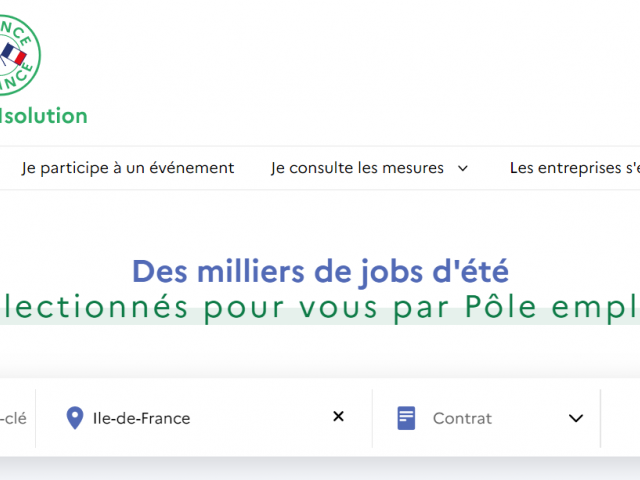Screen dimensions: 640x480
Task: Expand chevron next to 'Je consulte les mesures'
Action: pos(462,168)
